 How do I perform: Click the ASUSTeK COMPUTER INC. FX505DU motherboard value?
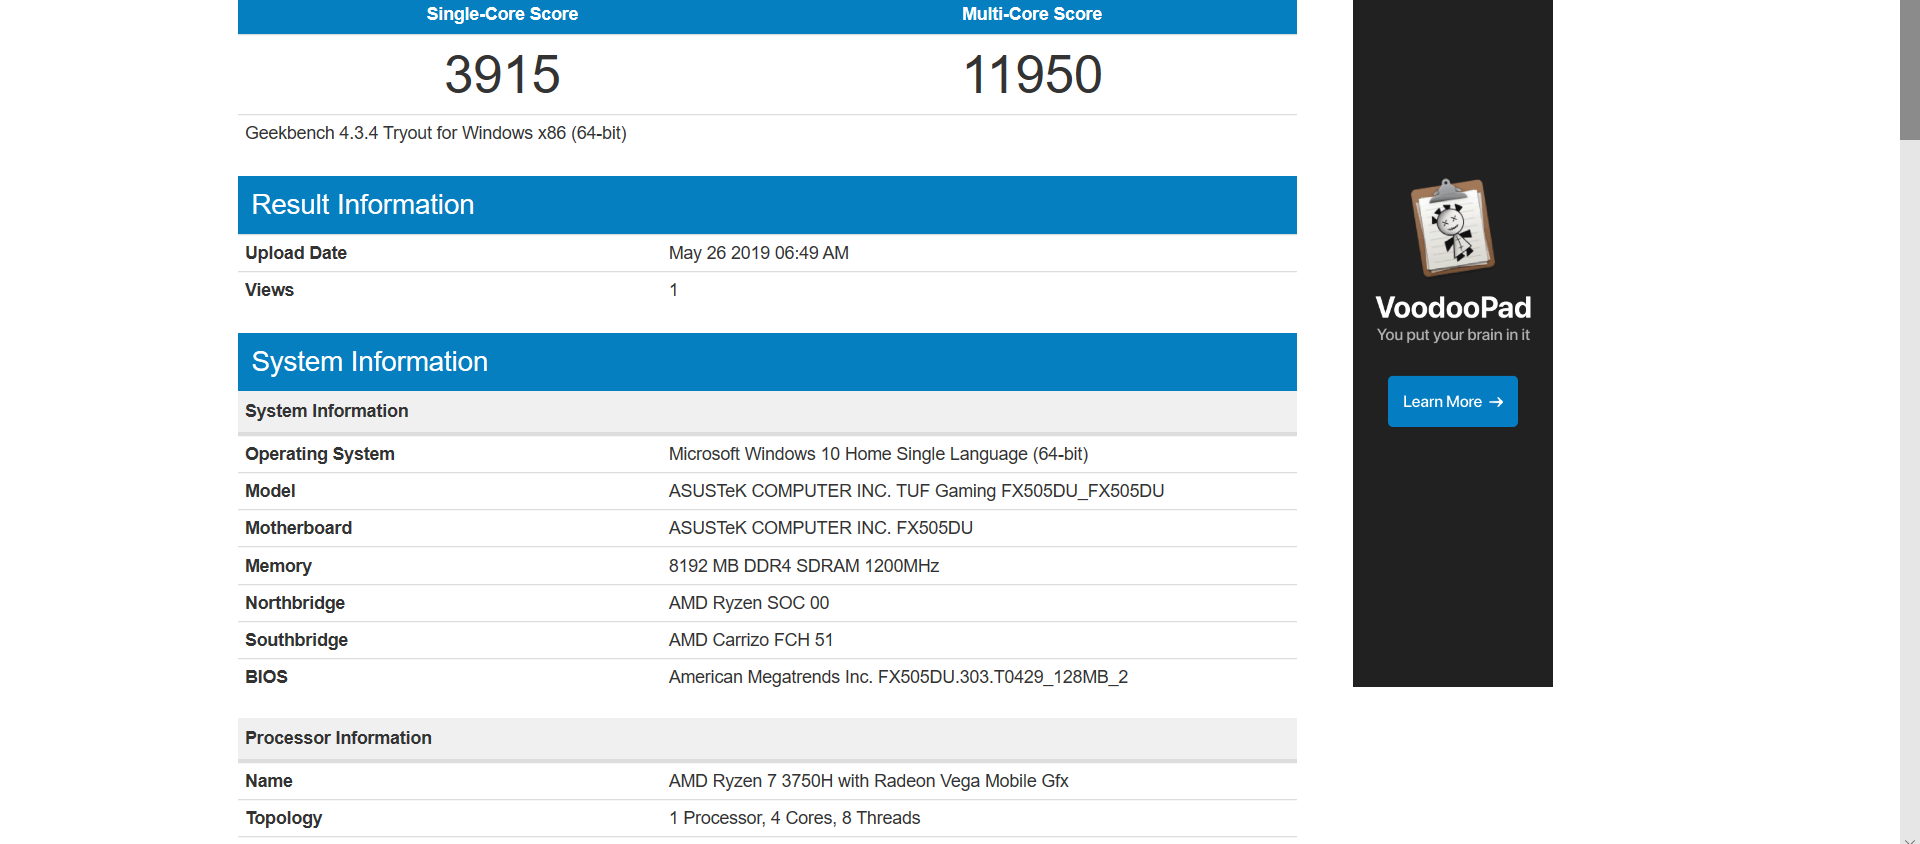(821, 528)
